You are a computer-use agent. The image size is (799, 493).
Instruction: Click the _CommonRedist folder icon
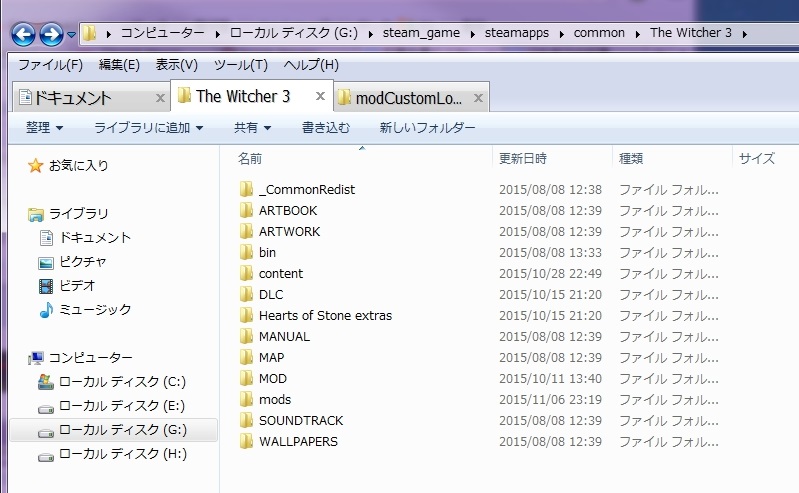[246, 189]
